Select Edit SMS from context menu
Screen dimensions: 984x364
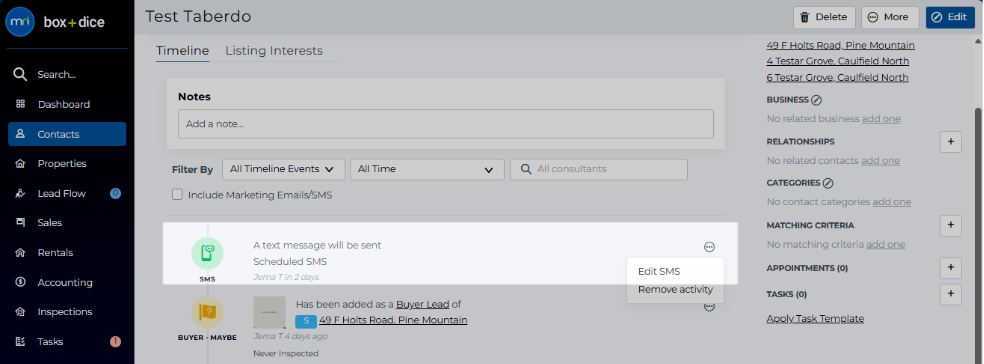tap(659, 272)
